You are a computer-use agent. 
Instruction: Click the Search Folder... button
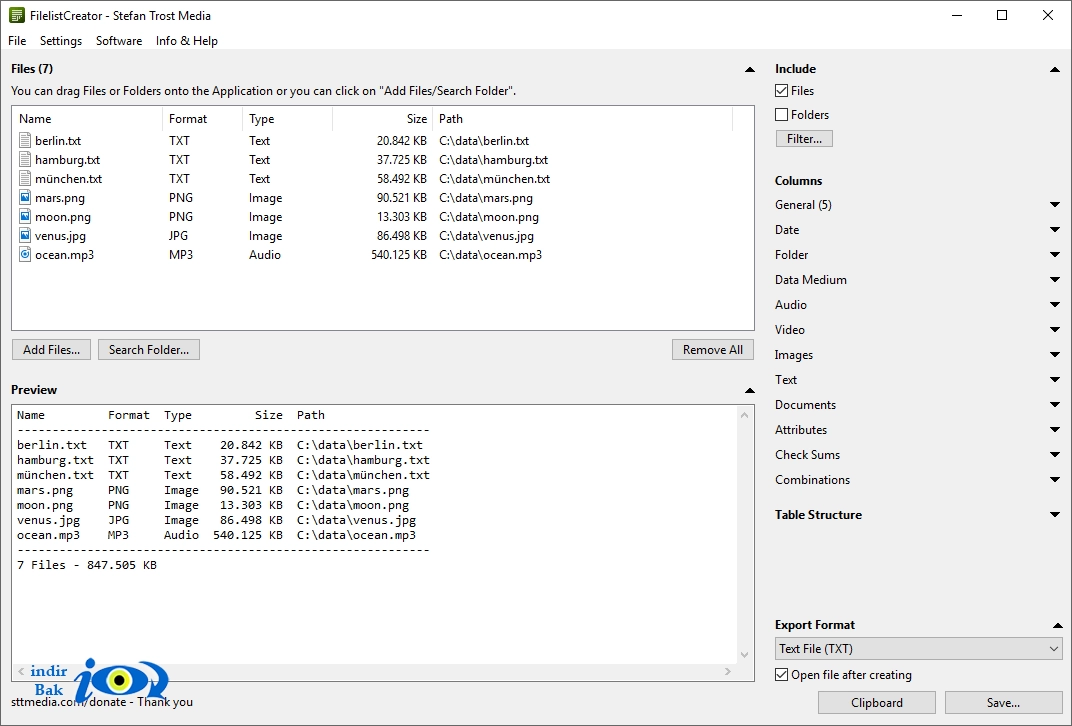[x=149, y=349]
